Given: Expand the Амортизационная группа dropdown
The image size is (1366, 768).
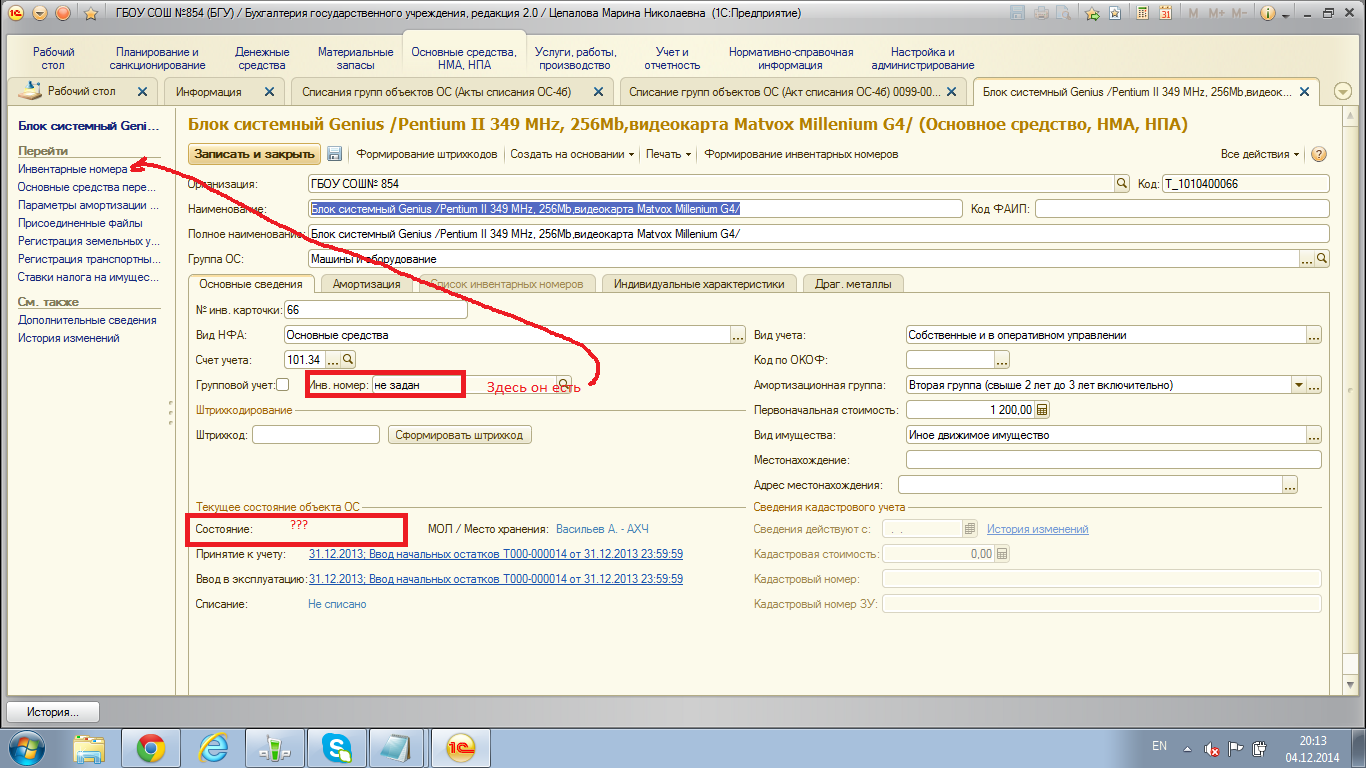Looking at the screenshot, I should 1298,385.
